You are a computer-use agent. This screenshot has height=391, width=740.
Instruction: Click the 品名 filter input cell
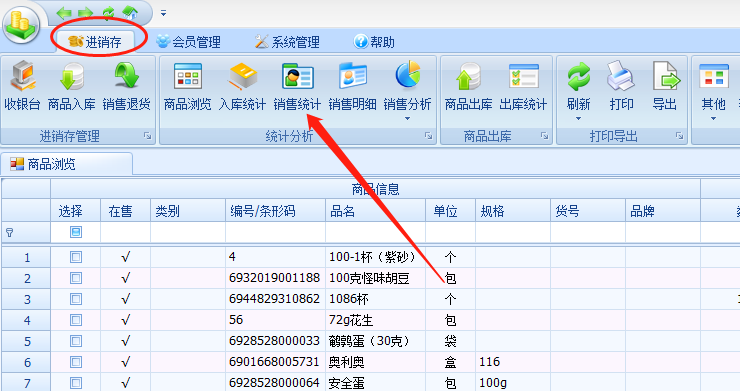(376, 232)
